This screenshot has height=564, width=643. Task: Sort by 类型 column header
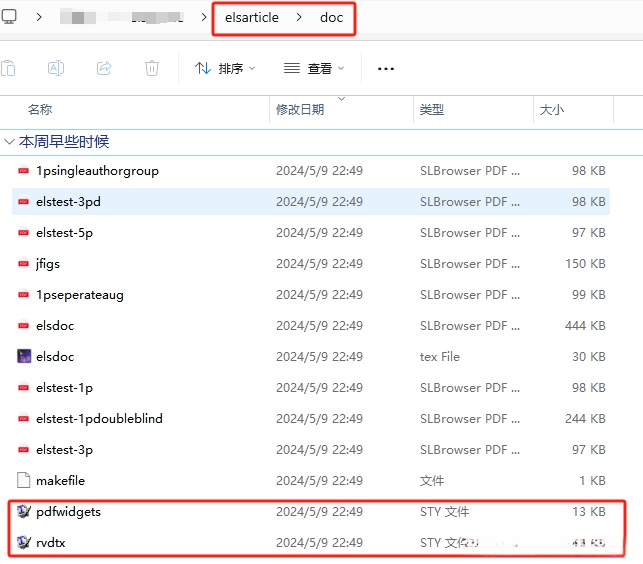[431, 110]
